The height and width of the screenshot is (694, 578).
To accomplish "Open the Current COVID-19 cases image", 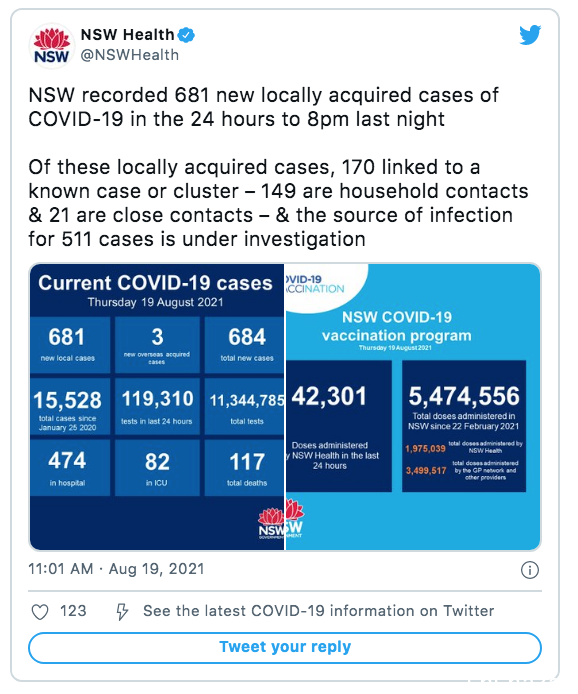I will click(x=157, y=407).
